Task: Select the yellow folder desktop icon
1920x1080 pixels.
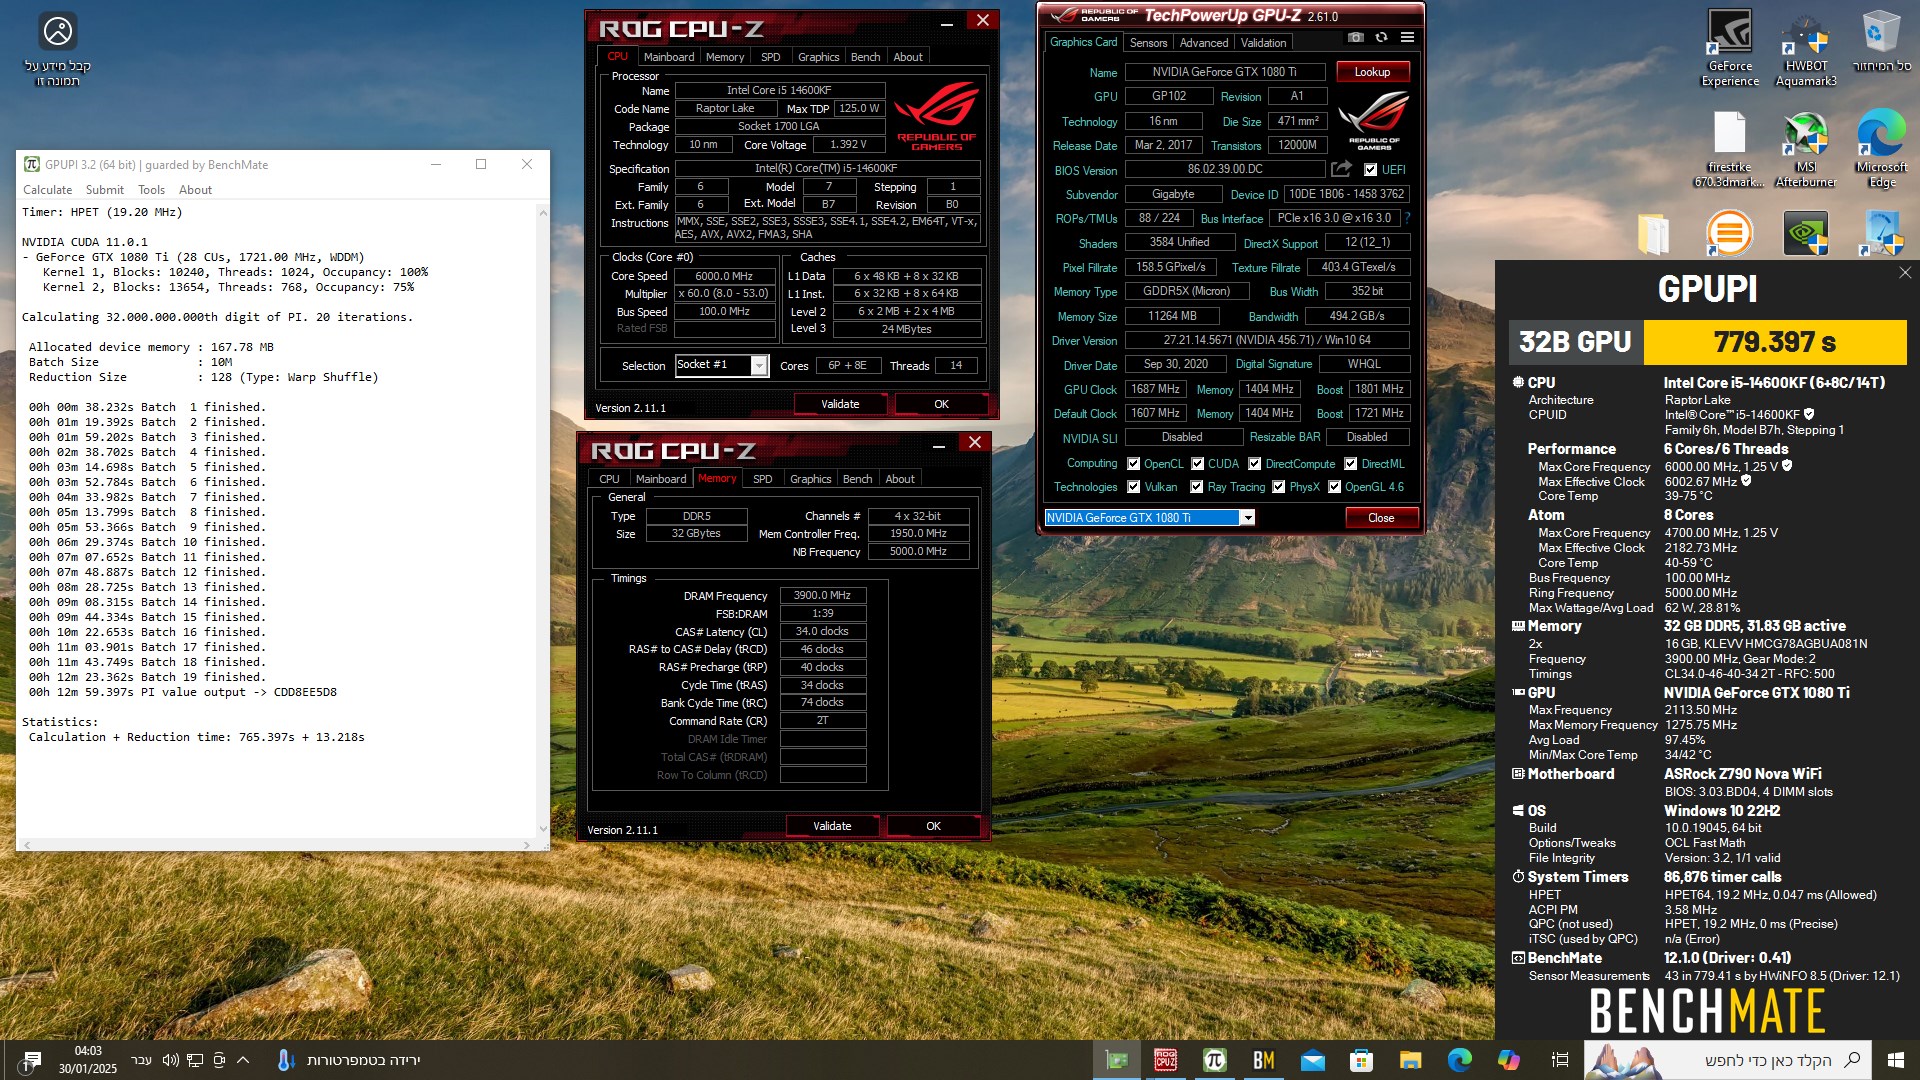Action: click(x=1653, y=234)
